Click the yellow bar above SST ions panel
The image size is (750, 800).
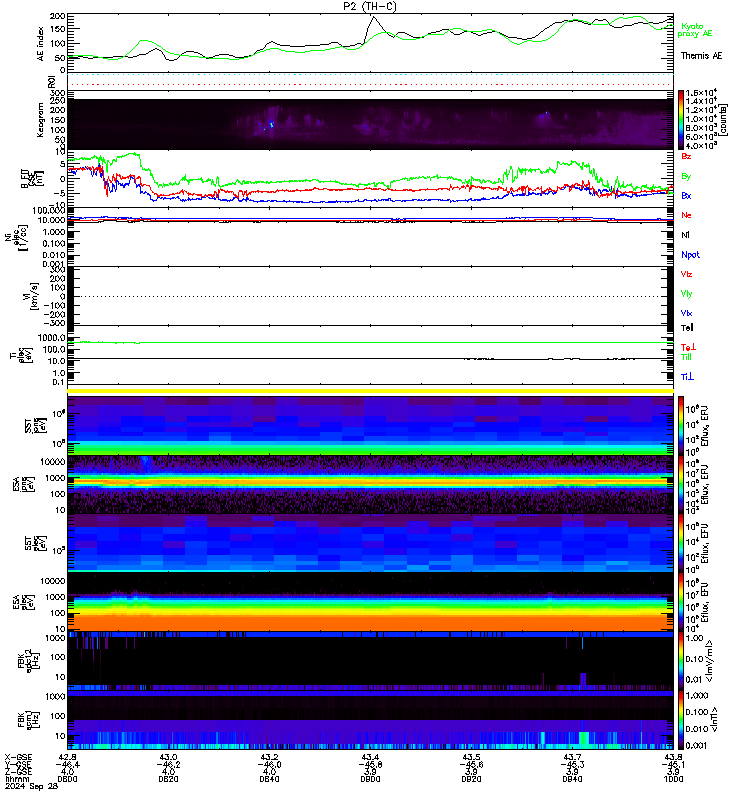370,391
